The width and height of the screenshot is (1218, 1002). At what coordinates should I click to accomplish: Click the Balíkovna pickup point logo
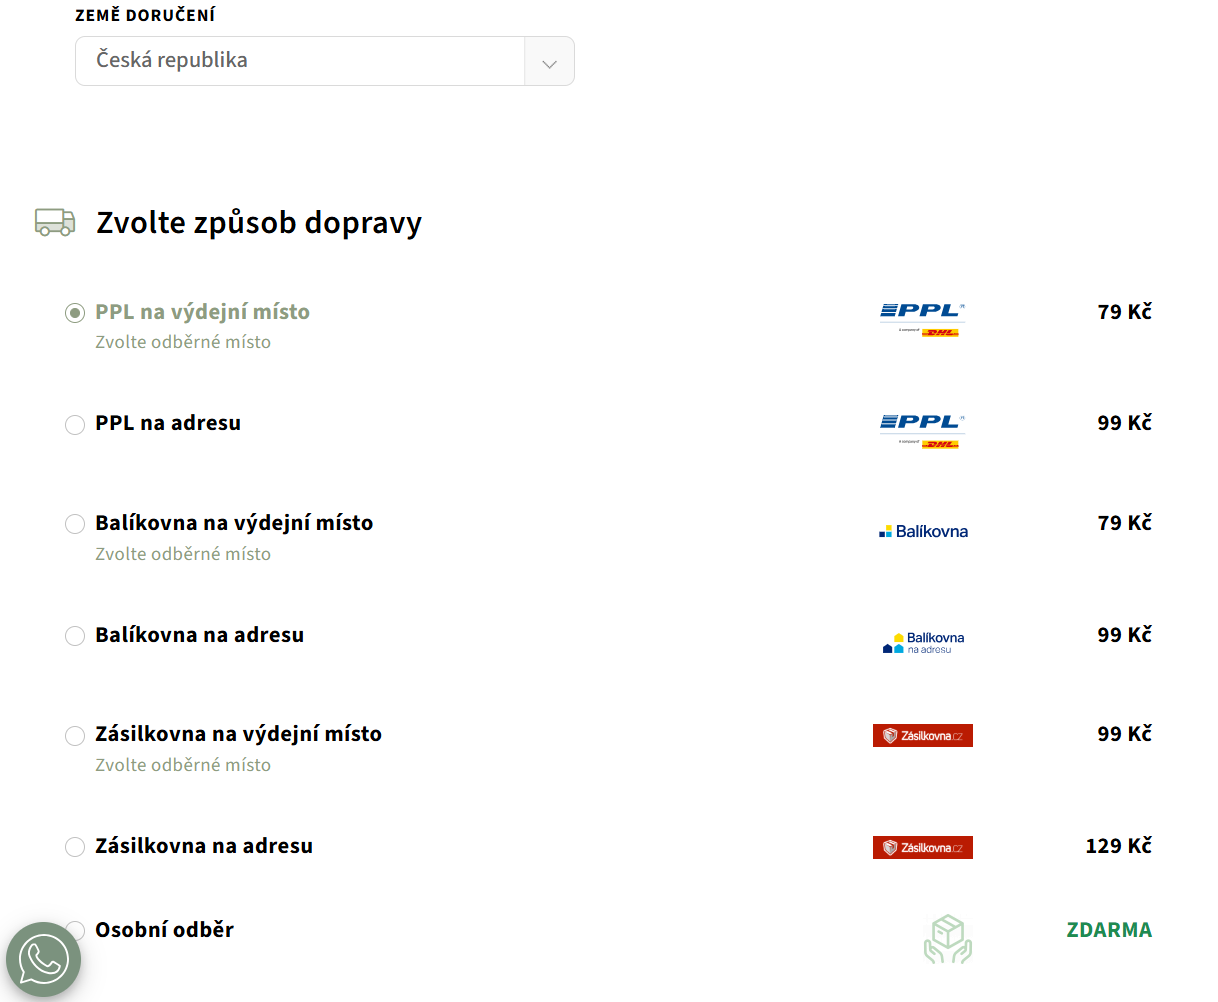(923, 531)
